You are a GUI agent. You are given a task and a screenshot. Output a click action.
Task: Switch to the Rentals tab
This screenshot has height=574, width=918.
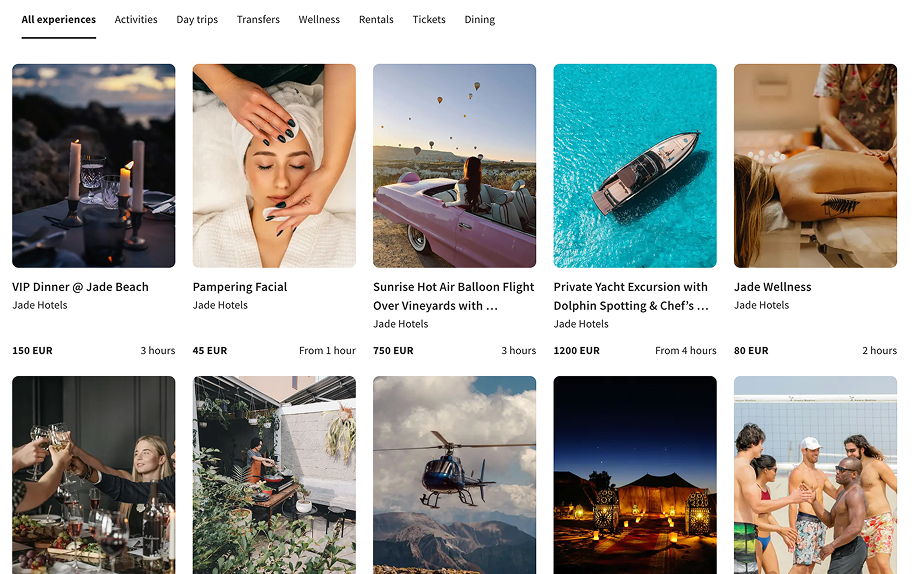[376, 20]
